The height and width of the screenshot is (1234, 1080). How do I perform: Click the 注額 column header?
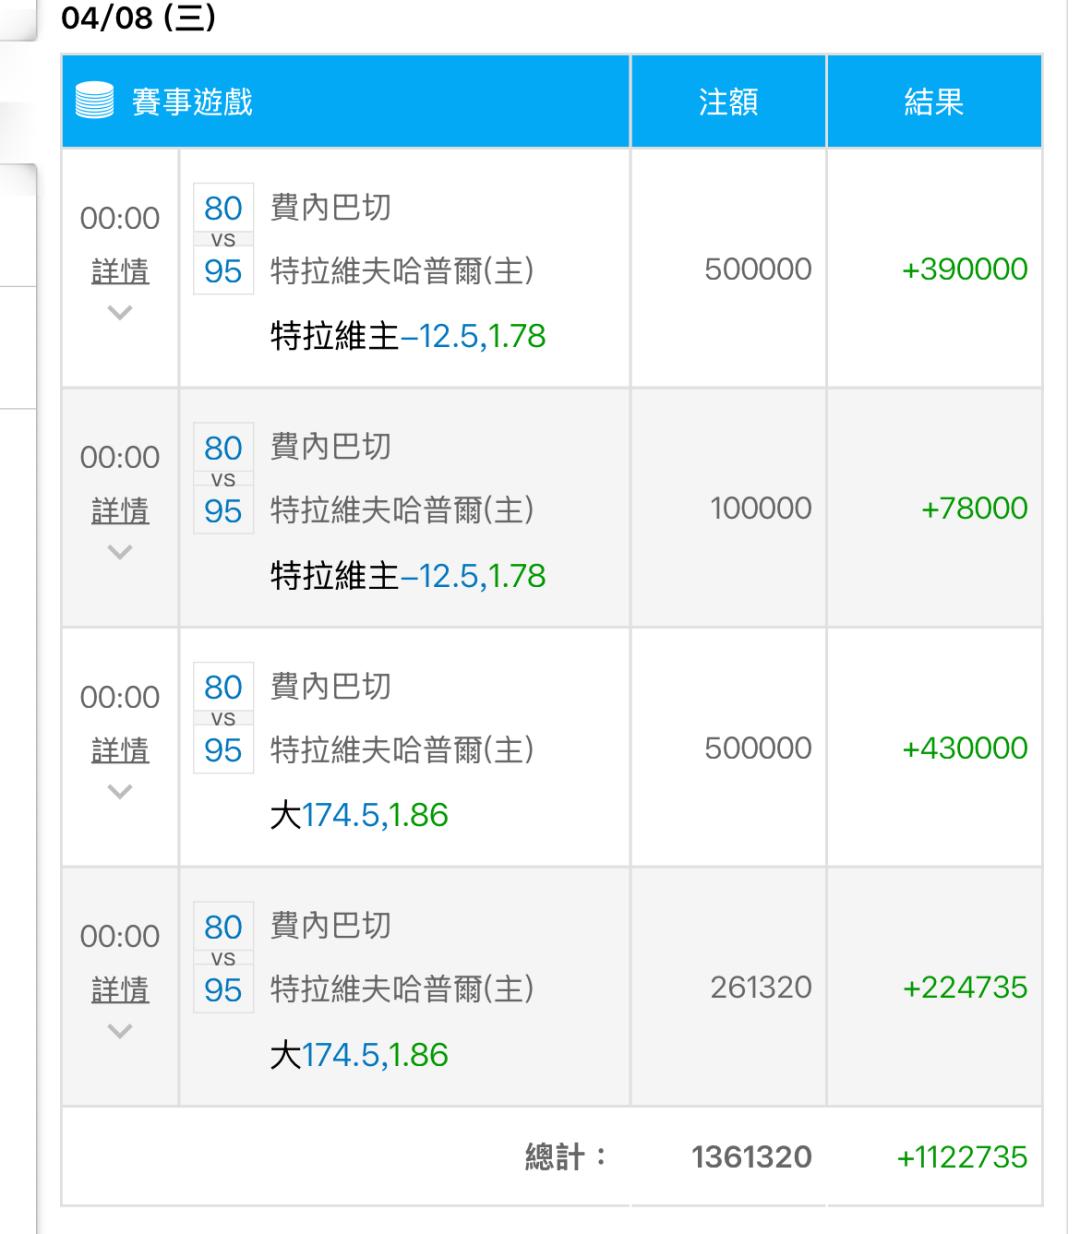[728, 102]
